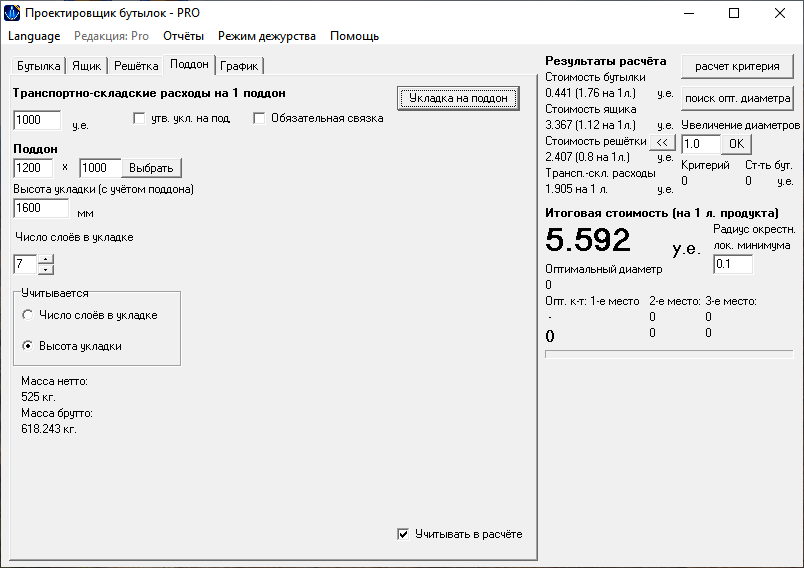Switch to the График tab
This screenshot has height=568, width=804.
pos(239,66)
